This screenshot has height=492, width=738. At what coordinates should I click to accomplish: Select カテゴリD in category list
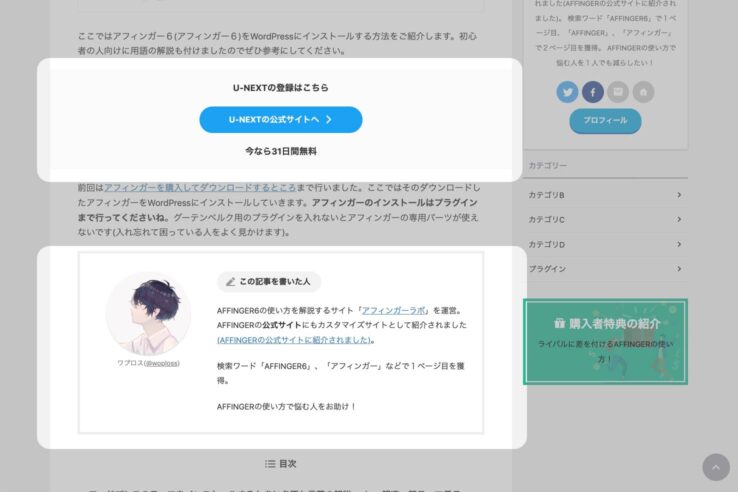[605, 244]
